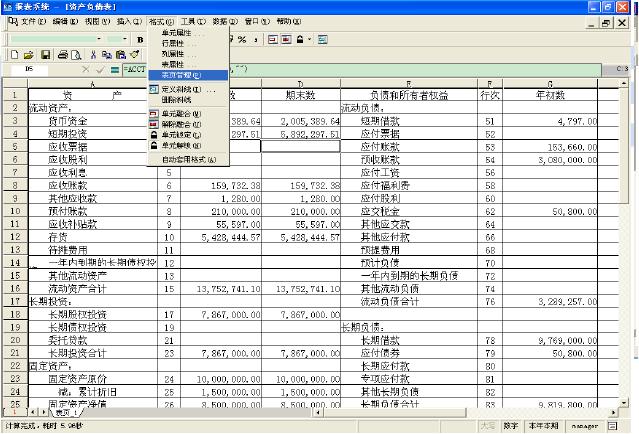Click the rightmost formatting toolbar icon
639x434 pixels.
pos(323,40)
